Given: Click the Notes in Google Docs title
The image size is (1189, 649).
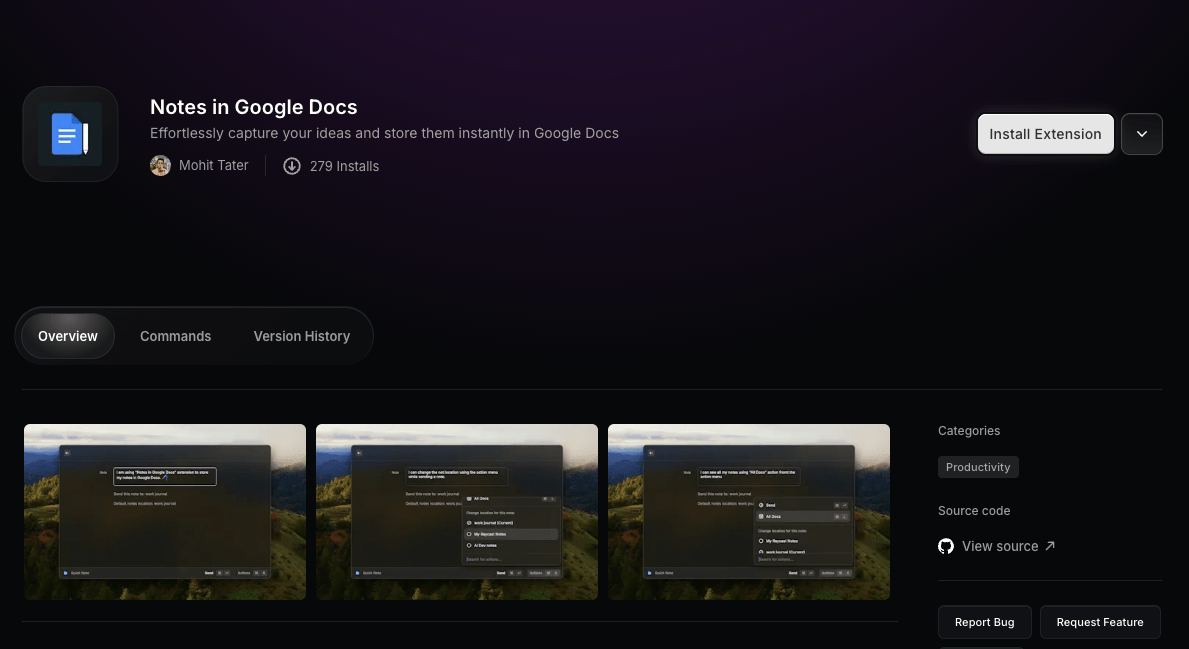Looking at the screenshot, I should pyautogui.click(x=253, y=107).
